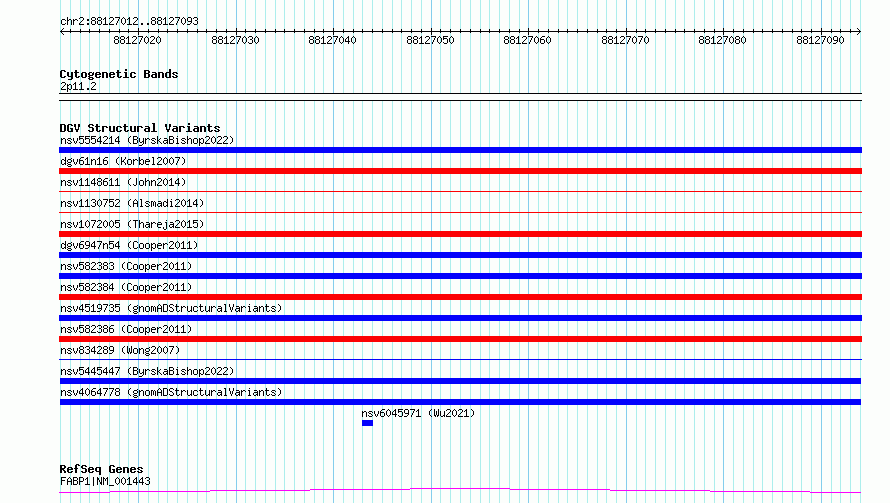Click nsv4064778 (gnomADStructuralVariants) label
The image size is (890, 503).
point(171,392)
